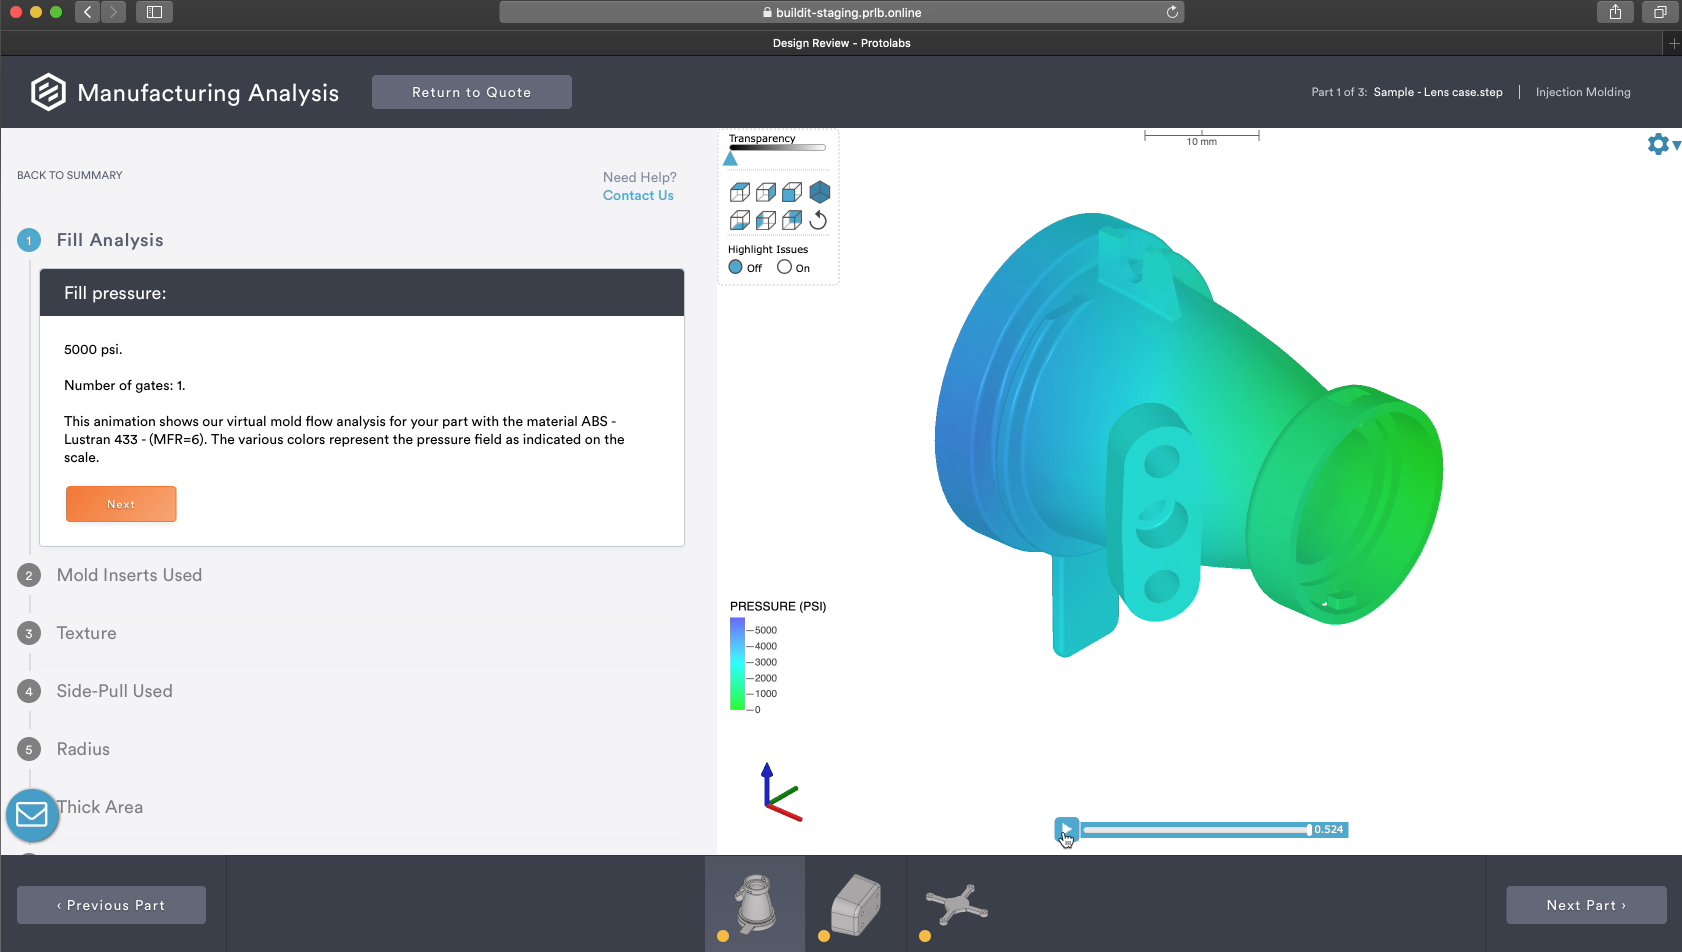Image resolution: width=1682 pixels, height=952 pixels.
Task: Click the Next button in Fill pressure
Action: pyautogui.click(x=121, y=503)
